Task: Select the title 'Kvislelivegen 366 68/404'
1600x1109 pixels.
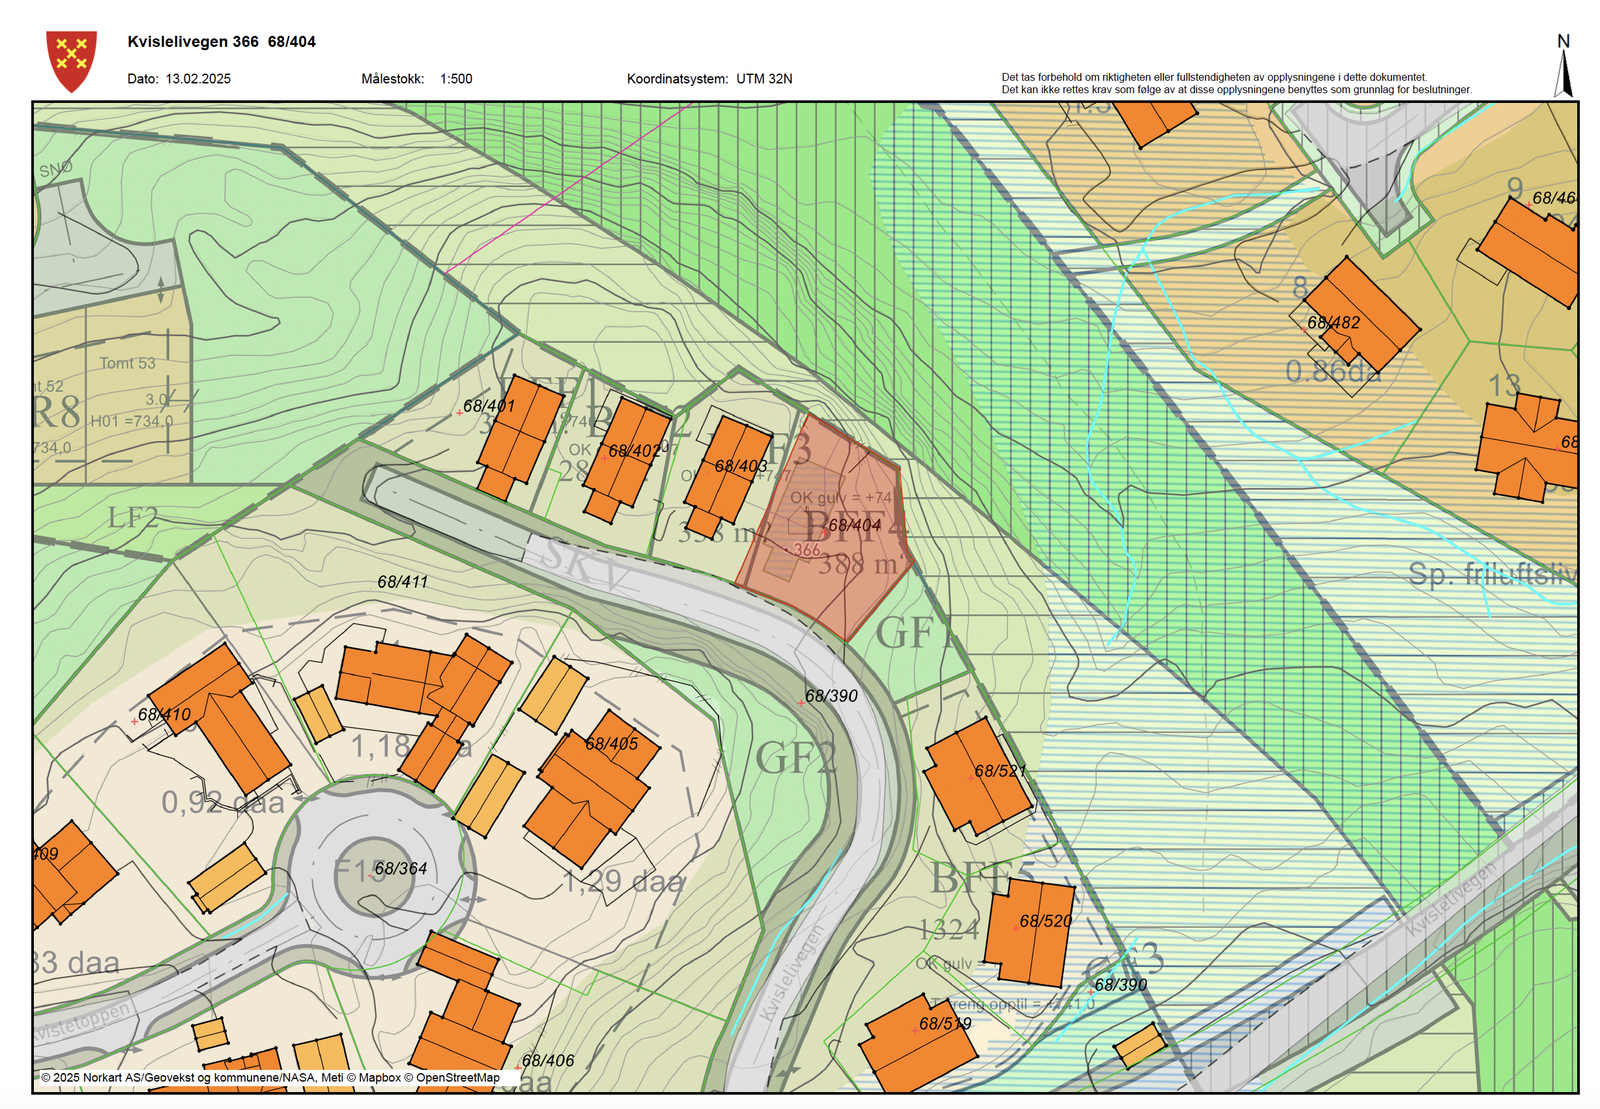Action: (221, 42)
